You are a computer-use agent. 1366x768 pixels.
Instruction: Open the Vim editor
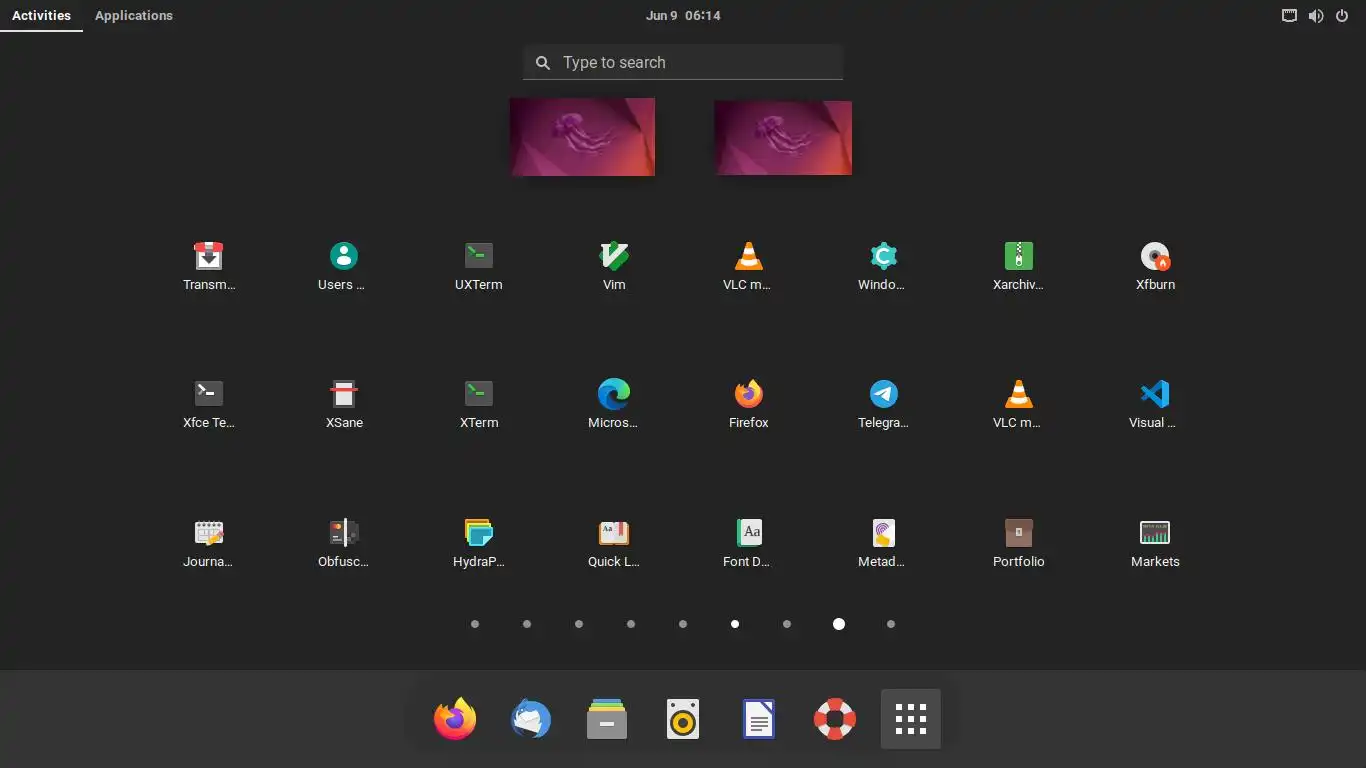click(614, 265)
